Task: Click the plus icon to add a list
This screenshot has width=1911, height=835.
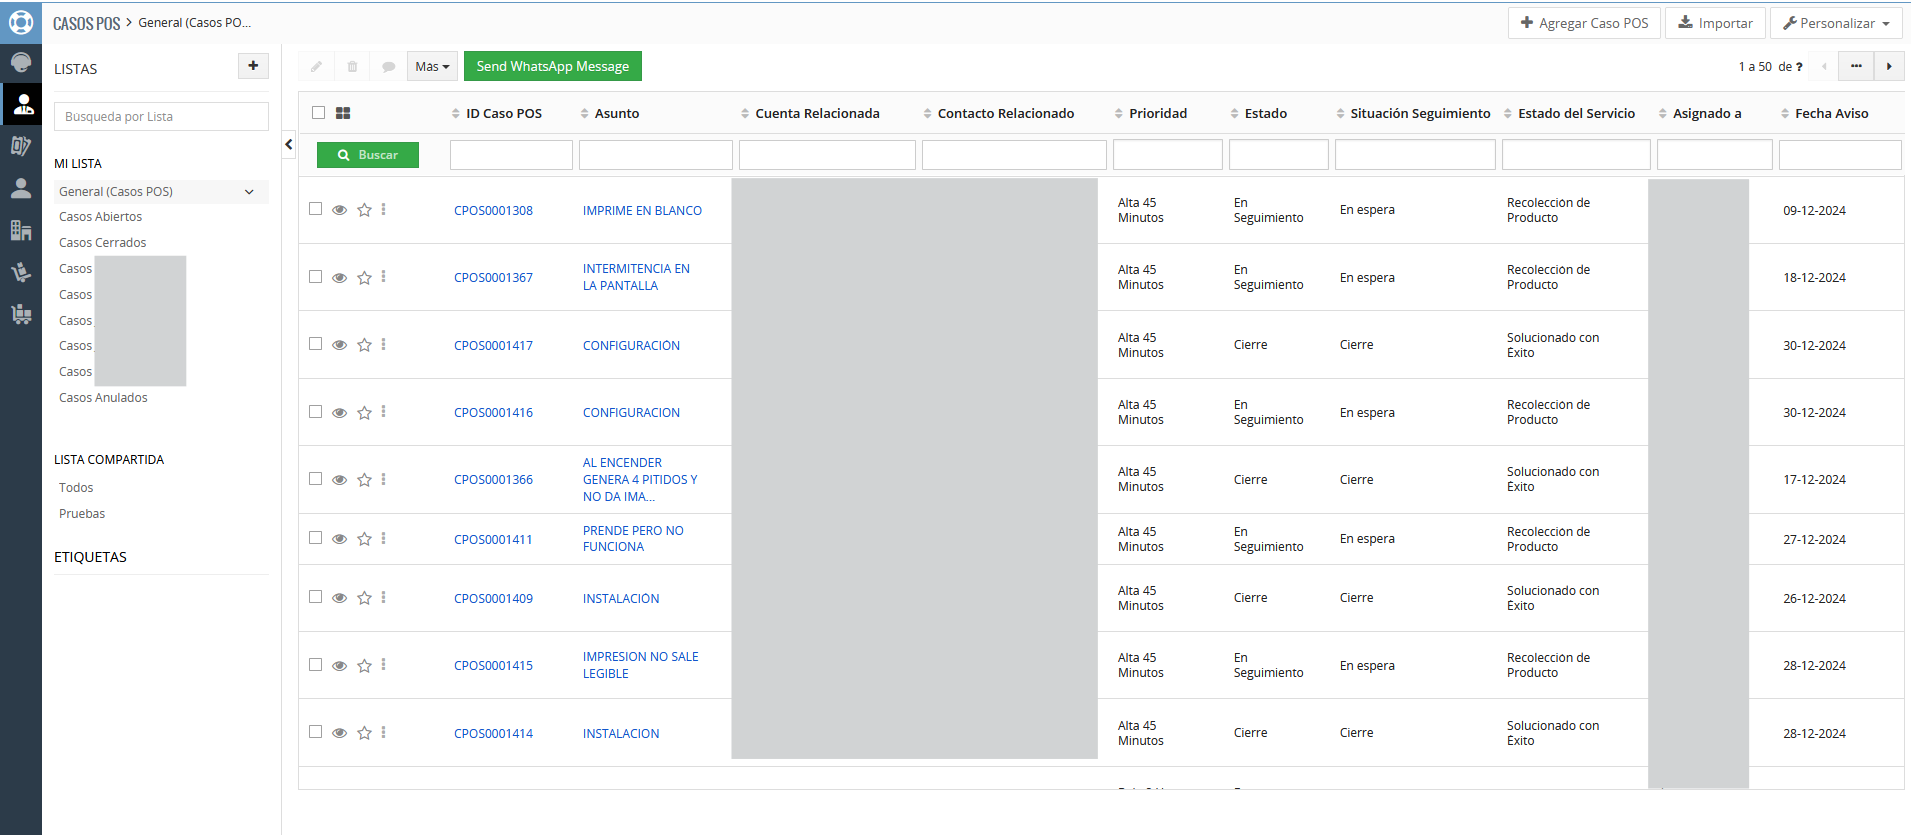Action: (x=253, y=66)
